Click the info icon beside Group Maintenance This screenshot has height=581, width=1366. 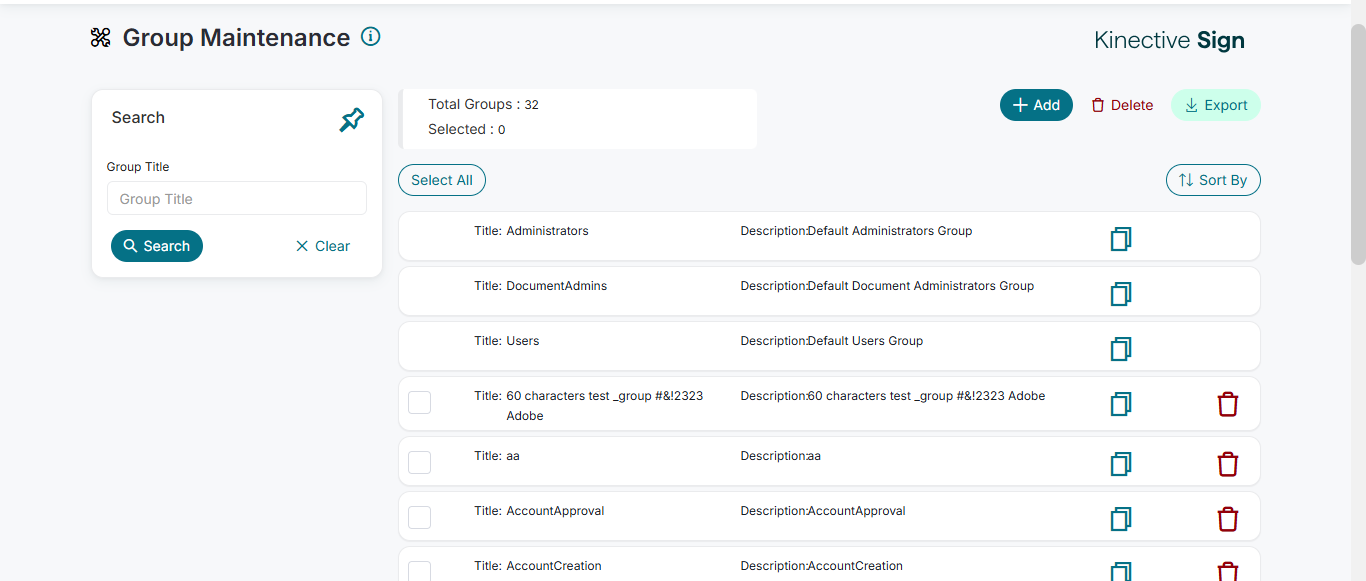(x=370, y=37)
